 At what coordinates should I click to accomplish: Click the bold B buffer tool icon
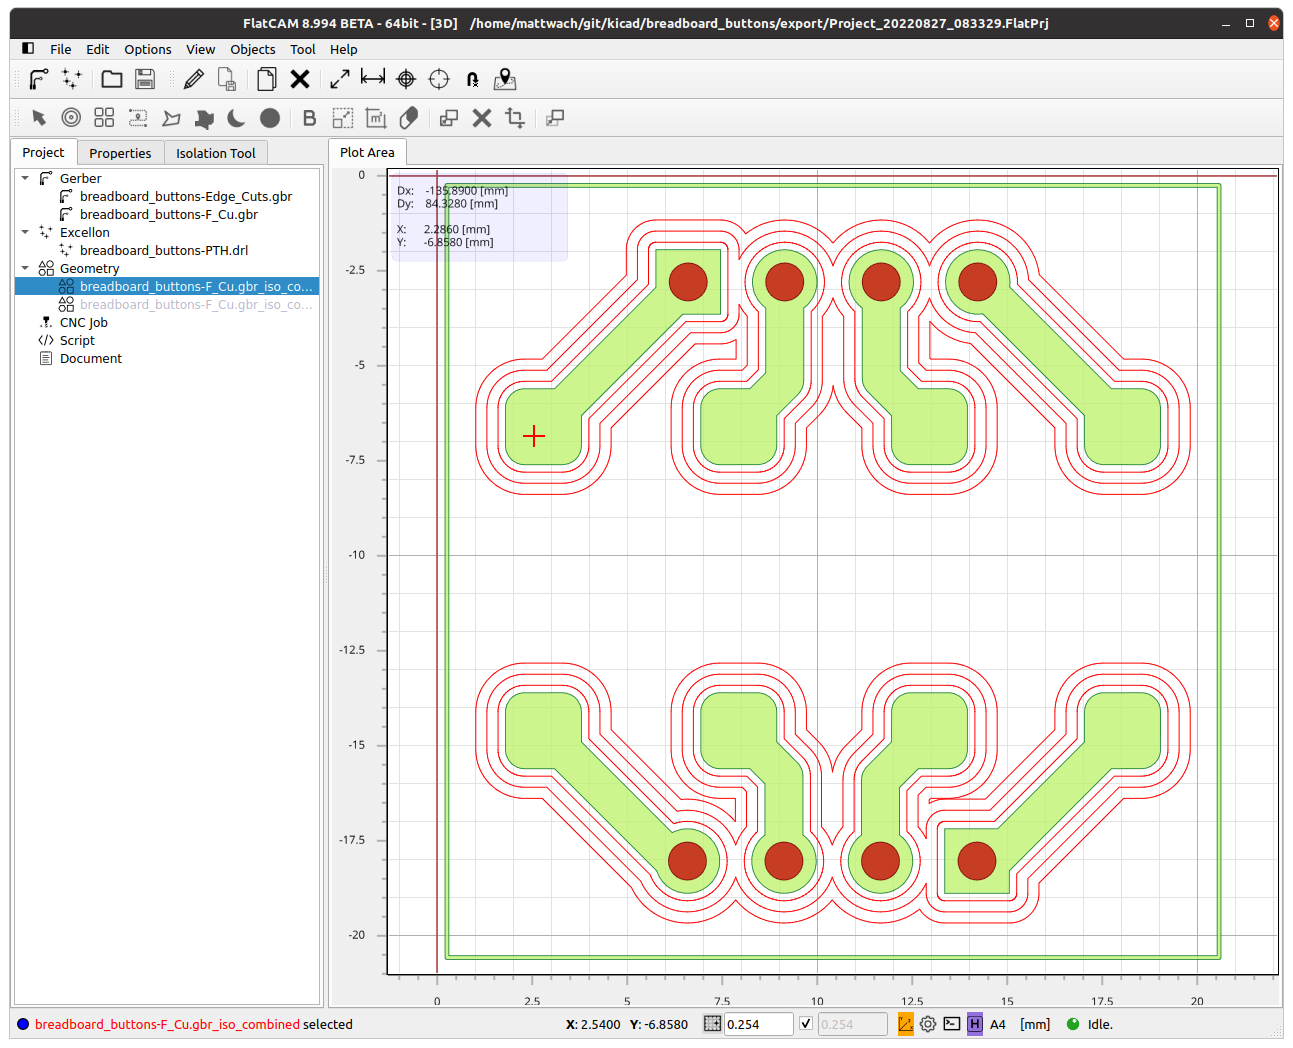click(x=309, y=118)
